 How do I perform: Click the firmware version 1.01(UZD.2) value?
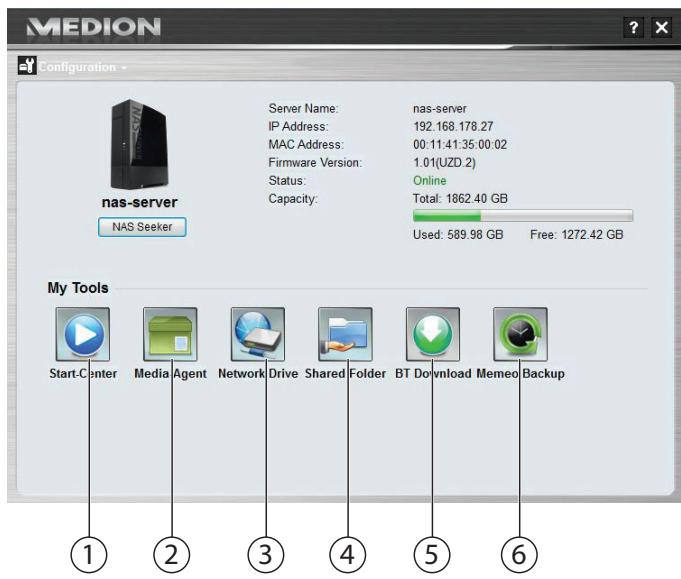point(444,163)
